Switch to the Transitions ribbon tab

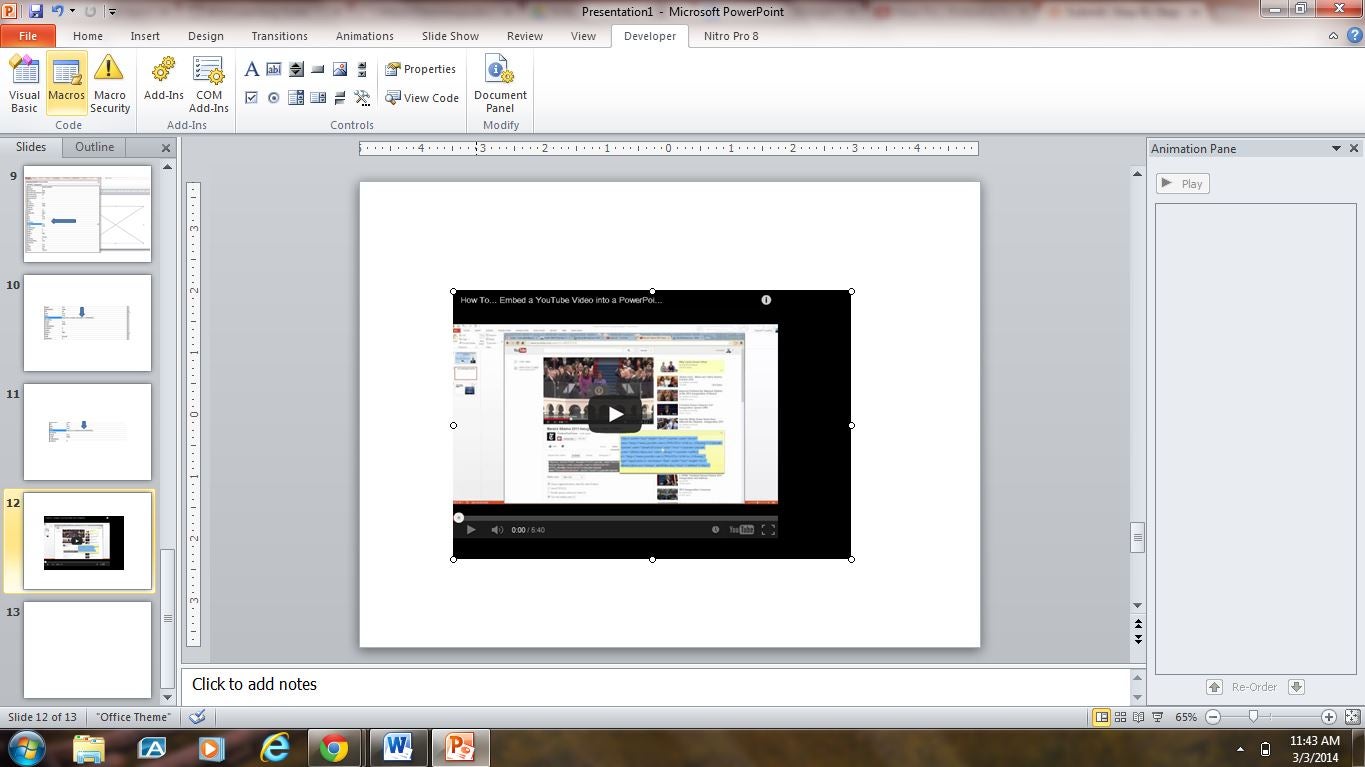pos(279,36)
